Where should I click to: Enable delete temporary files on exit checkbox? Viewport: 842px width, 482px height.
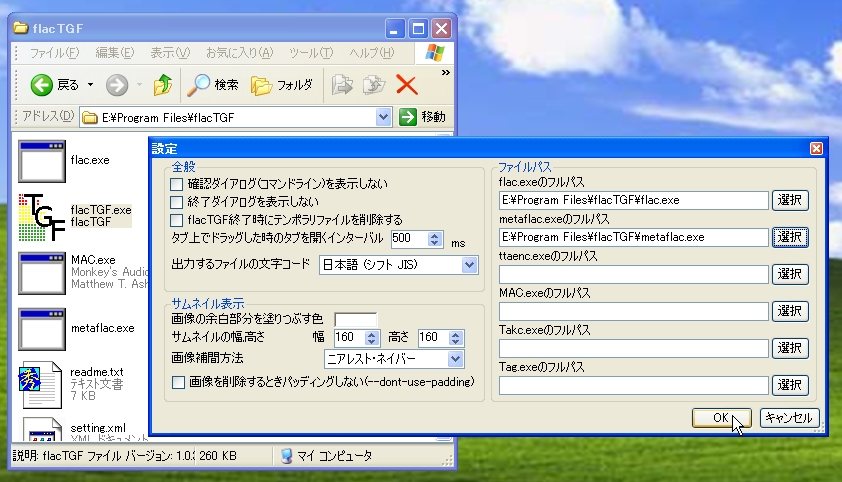click(177, 220)
